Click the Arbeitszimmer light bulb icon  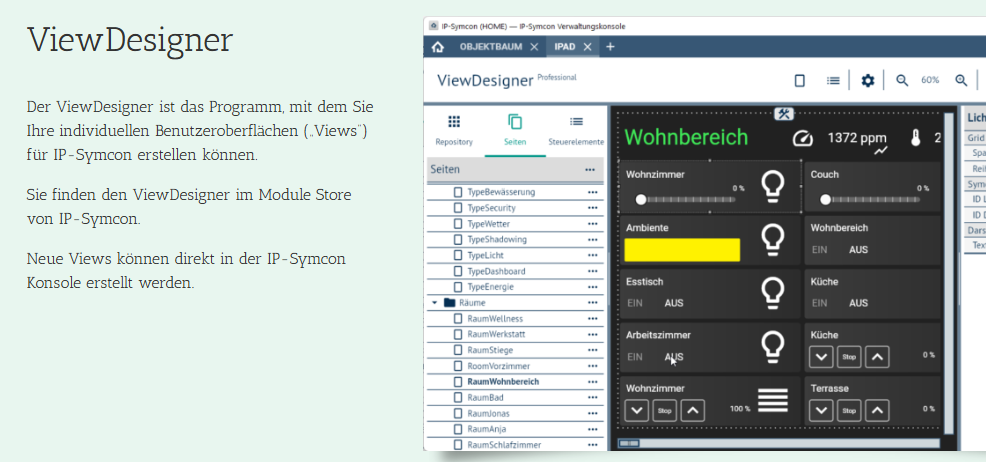[772, 348]
